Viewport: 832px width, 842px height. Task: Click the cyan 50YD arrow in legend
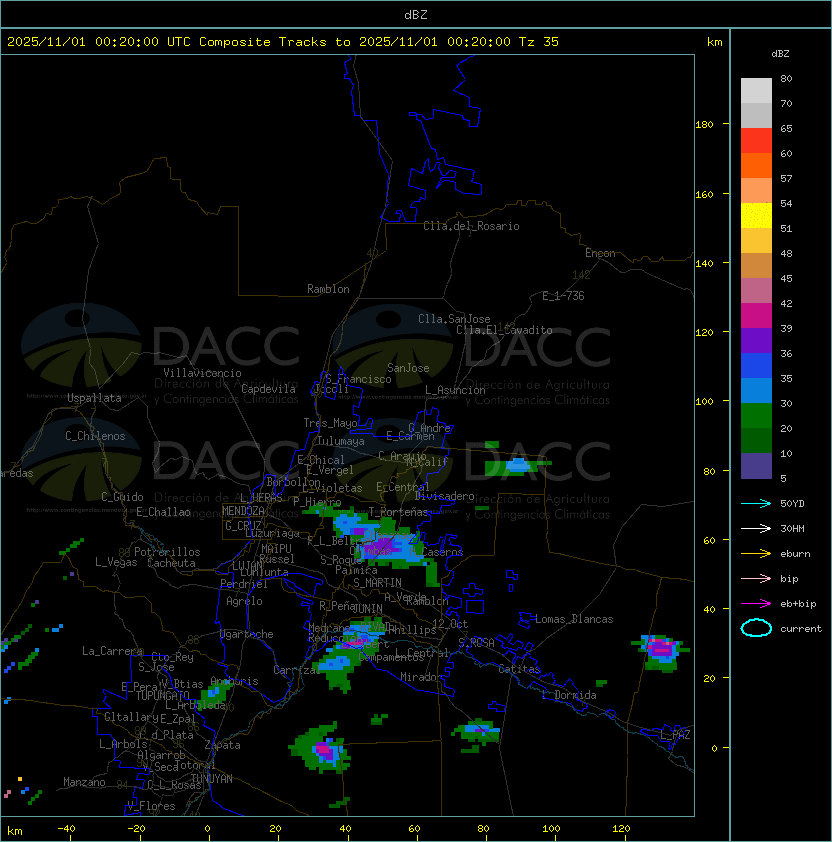tap(756, 504)
